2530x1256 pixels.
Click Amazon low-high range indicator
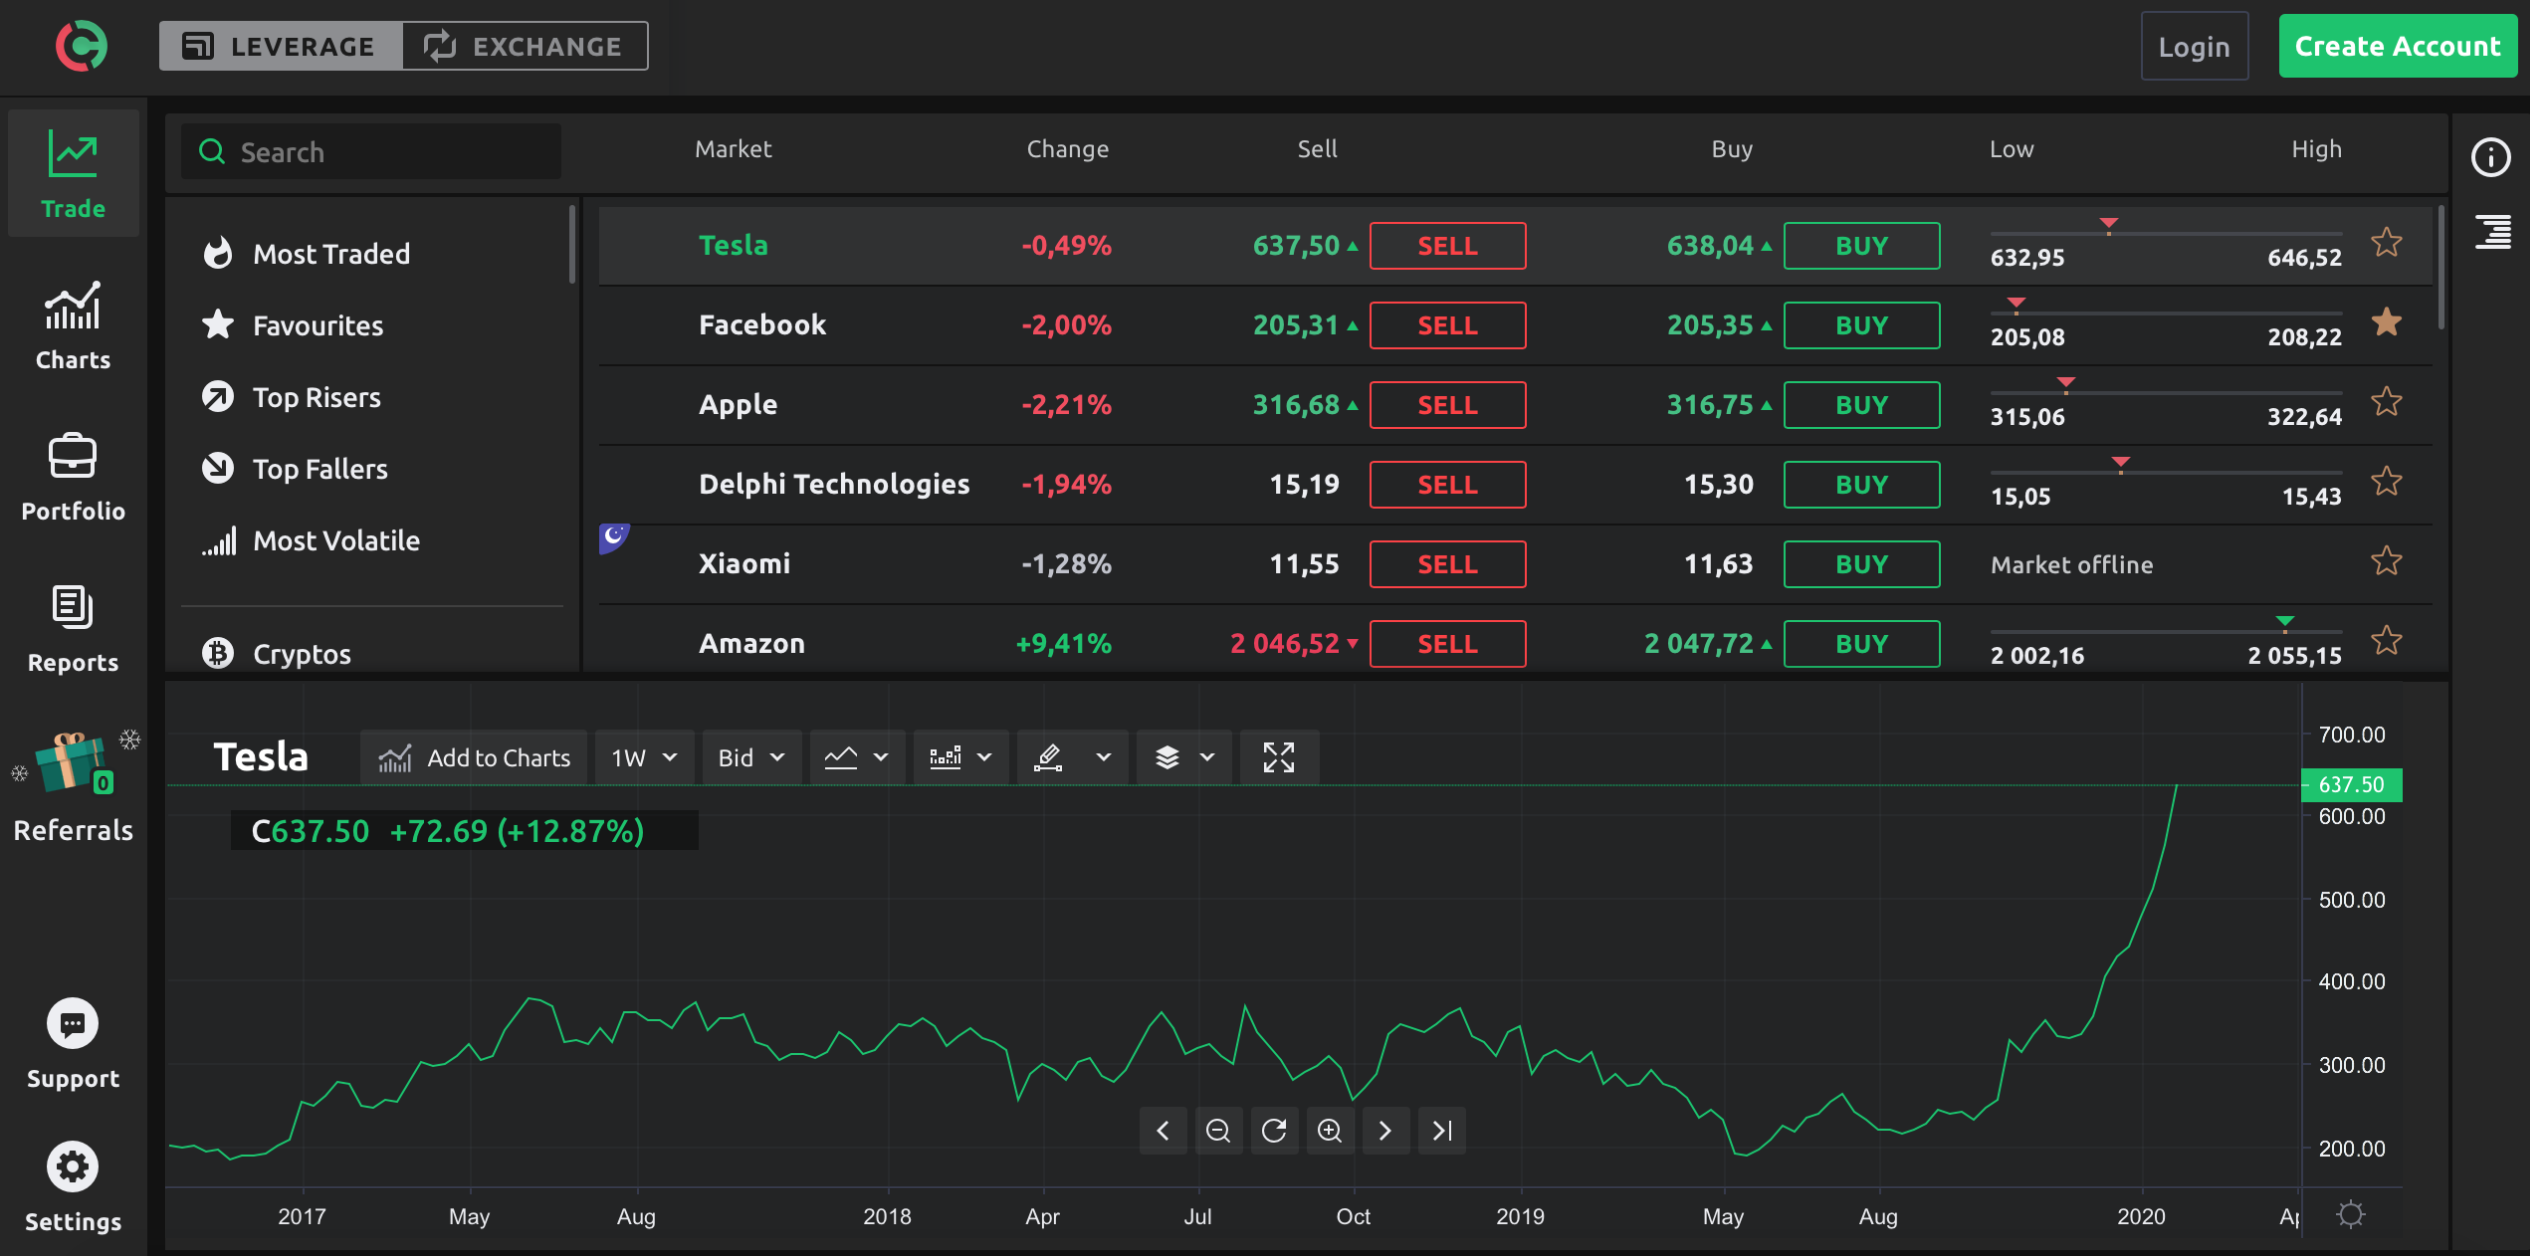point(2166,641)
